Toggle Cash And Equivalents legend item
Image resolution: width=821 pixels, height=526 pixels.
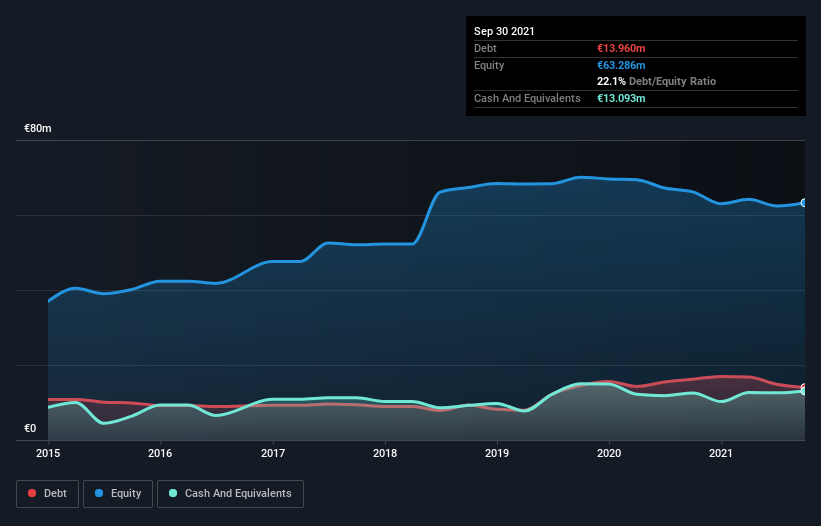[230, 493]
